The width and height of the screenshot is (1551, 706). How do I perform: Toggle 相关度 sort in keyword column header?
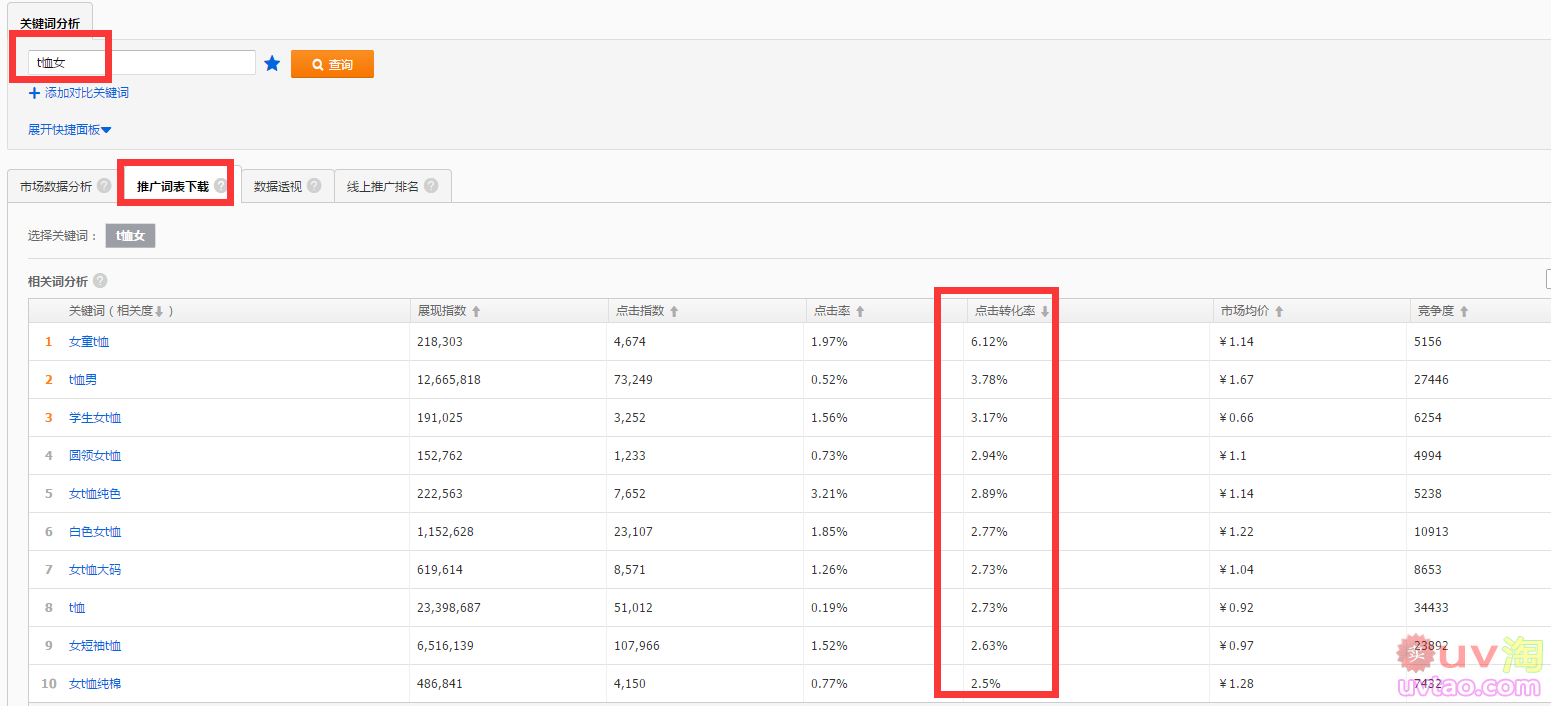[x=158, y=312]
